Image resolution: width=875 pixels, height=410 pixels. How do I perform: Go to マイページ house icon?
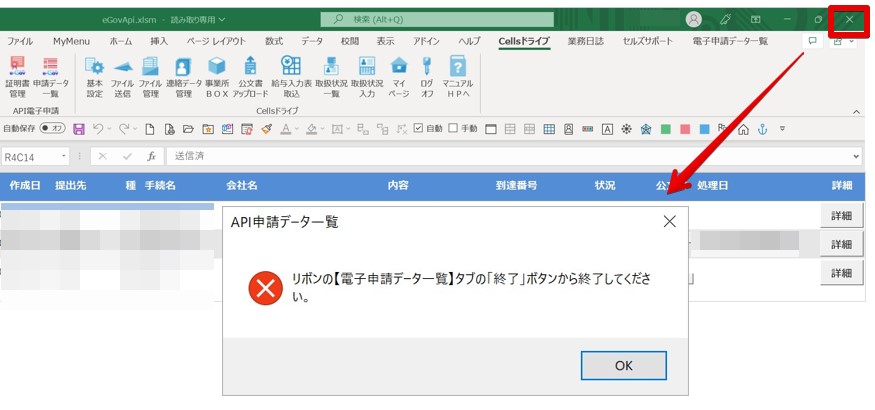pyautogui.click(x=398, y=77)
